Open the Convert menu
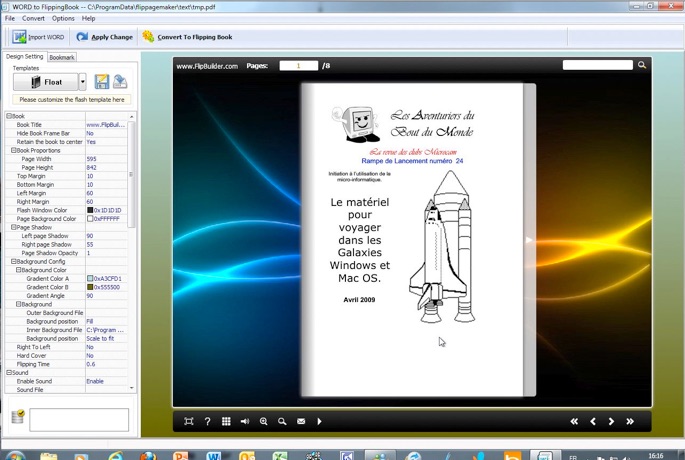Viewport: 685px width, 460px height. click(x=33, y=18)
